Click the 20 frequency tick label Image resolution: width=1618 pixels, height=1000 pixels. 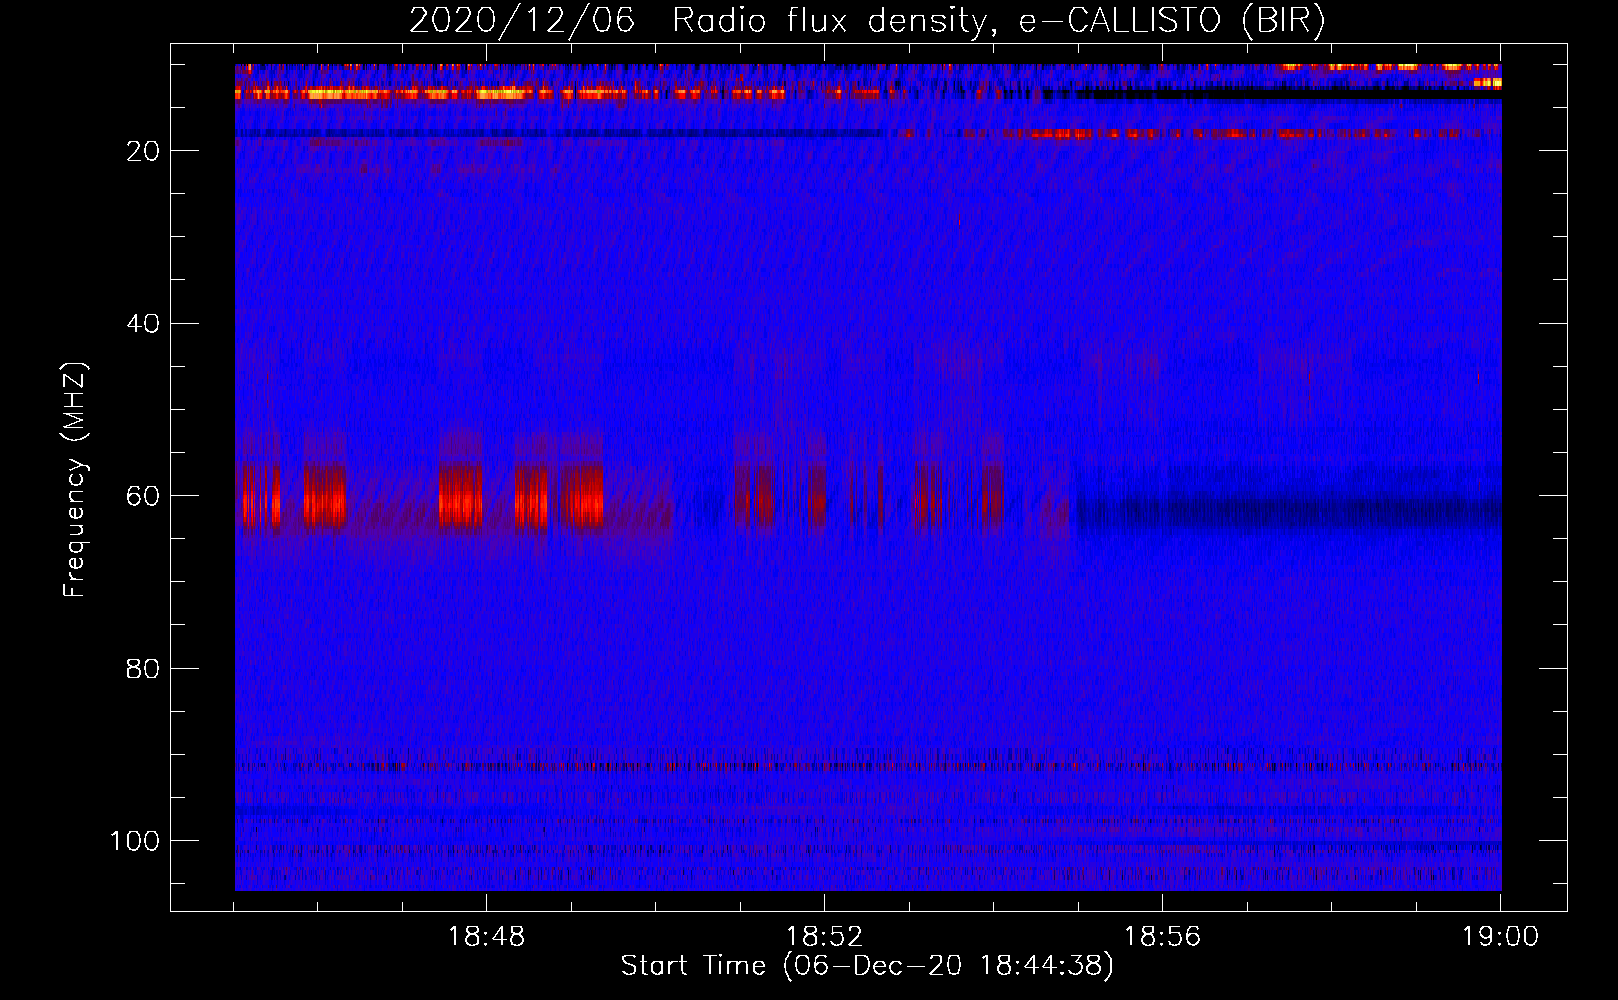143,151
